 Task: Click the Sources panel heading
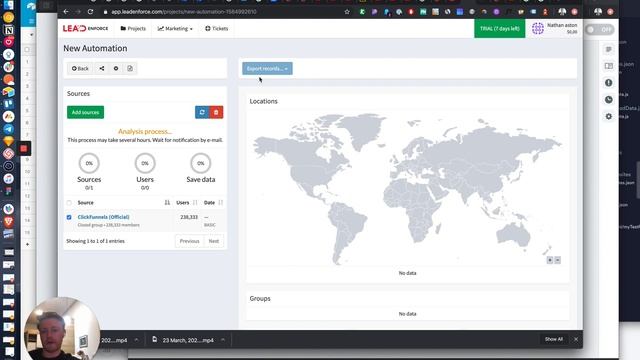pyautogui.click(x=78, y=93)
